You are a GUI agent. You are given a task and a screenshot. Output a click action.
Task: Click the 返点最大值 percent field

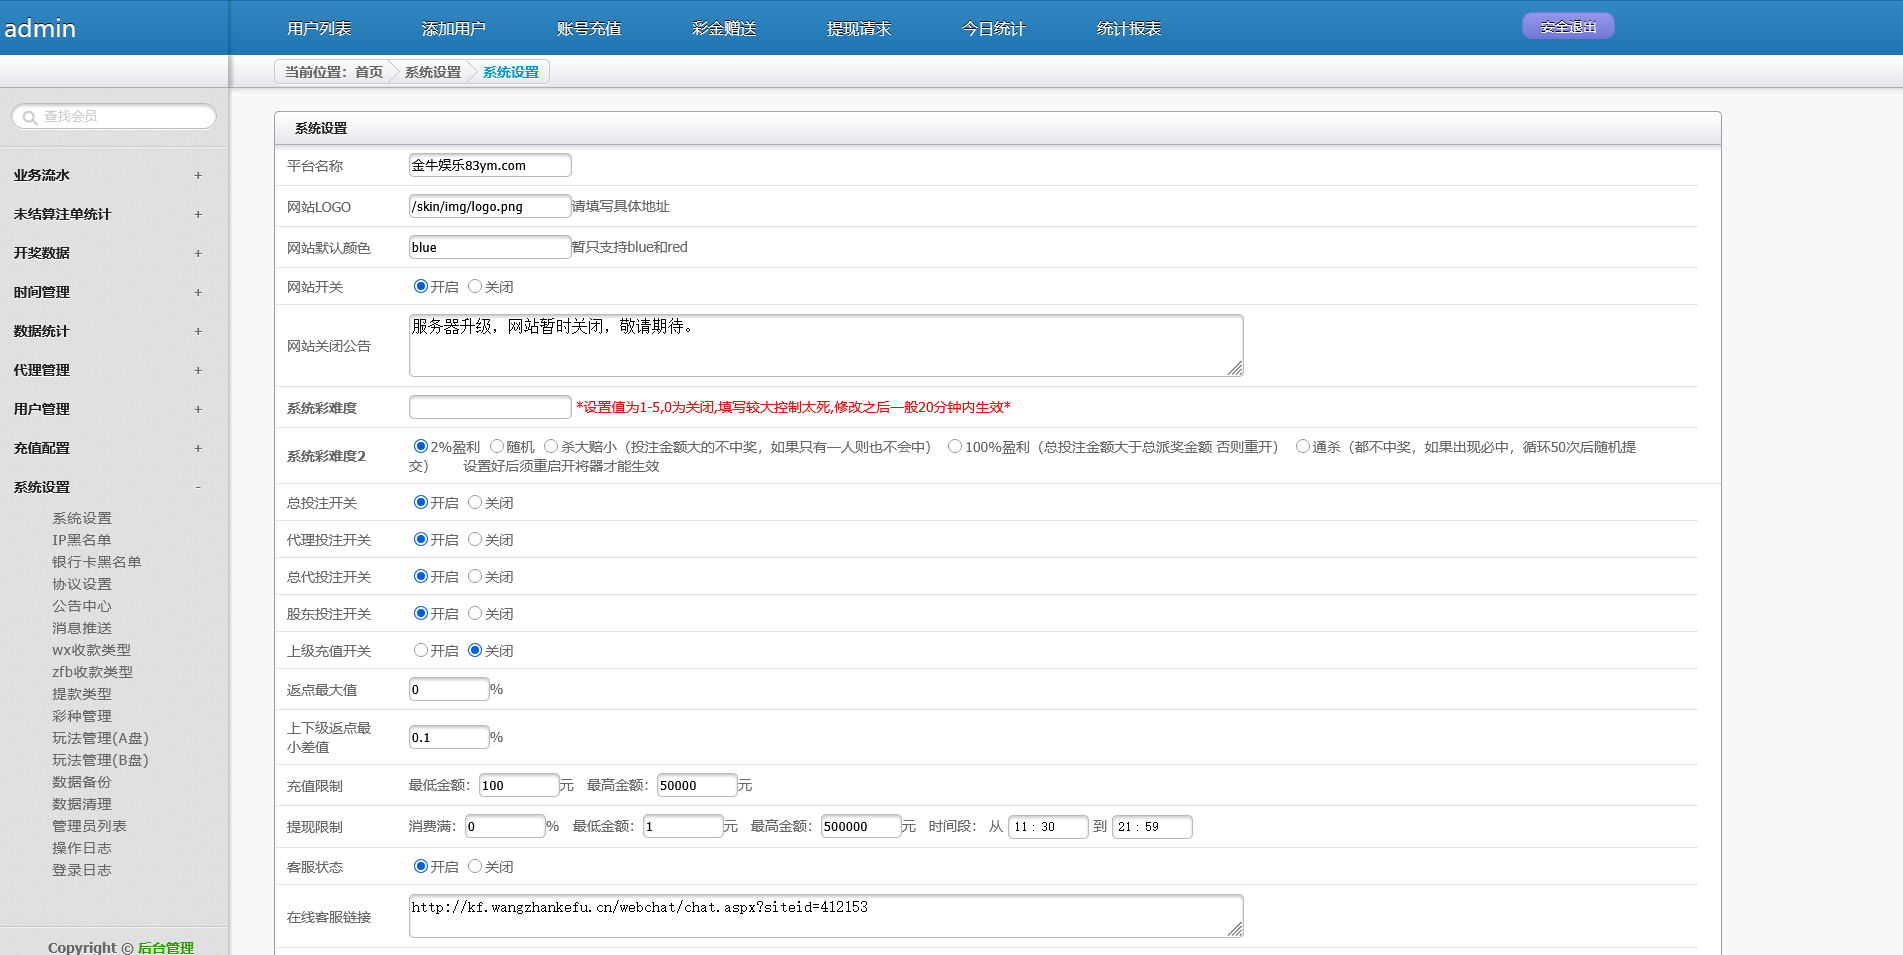449,689
